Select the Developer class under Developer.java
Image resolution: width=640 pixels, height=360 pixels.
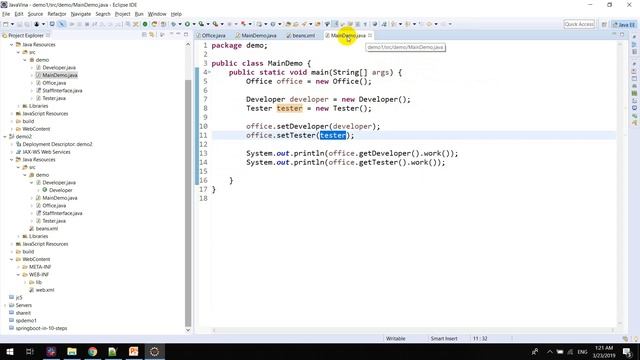60,190
